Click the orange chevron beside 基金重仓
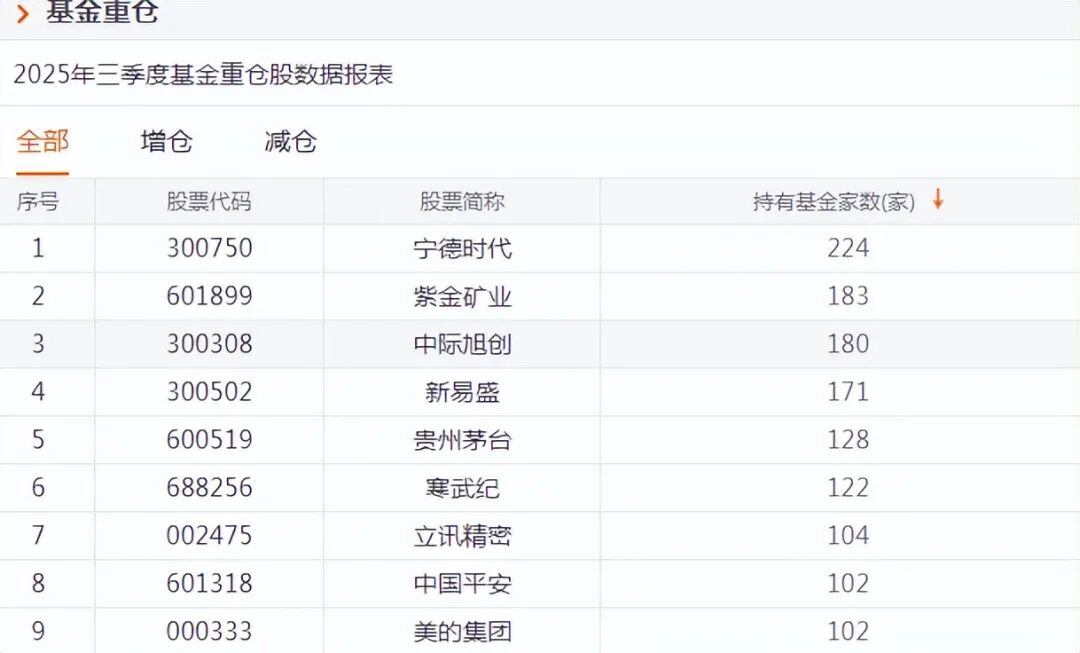Screen dimensions: 1080x653 point(22,13)
